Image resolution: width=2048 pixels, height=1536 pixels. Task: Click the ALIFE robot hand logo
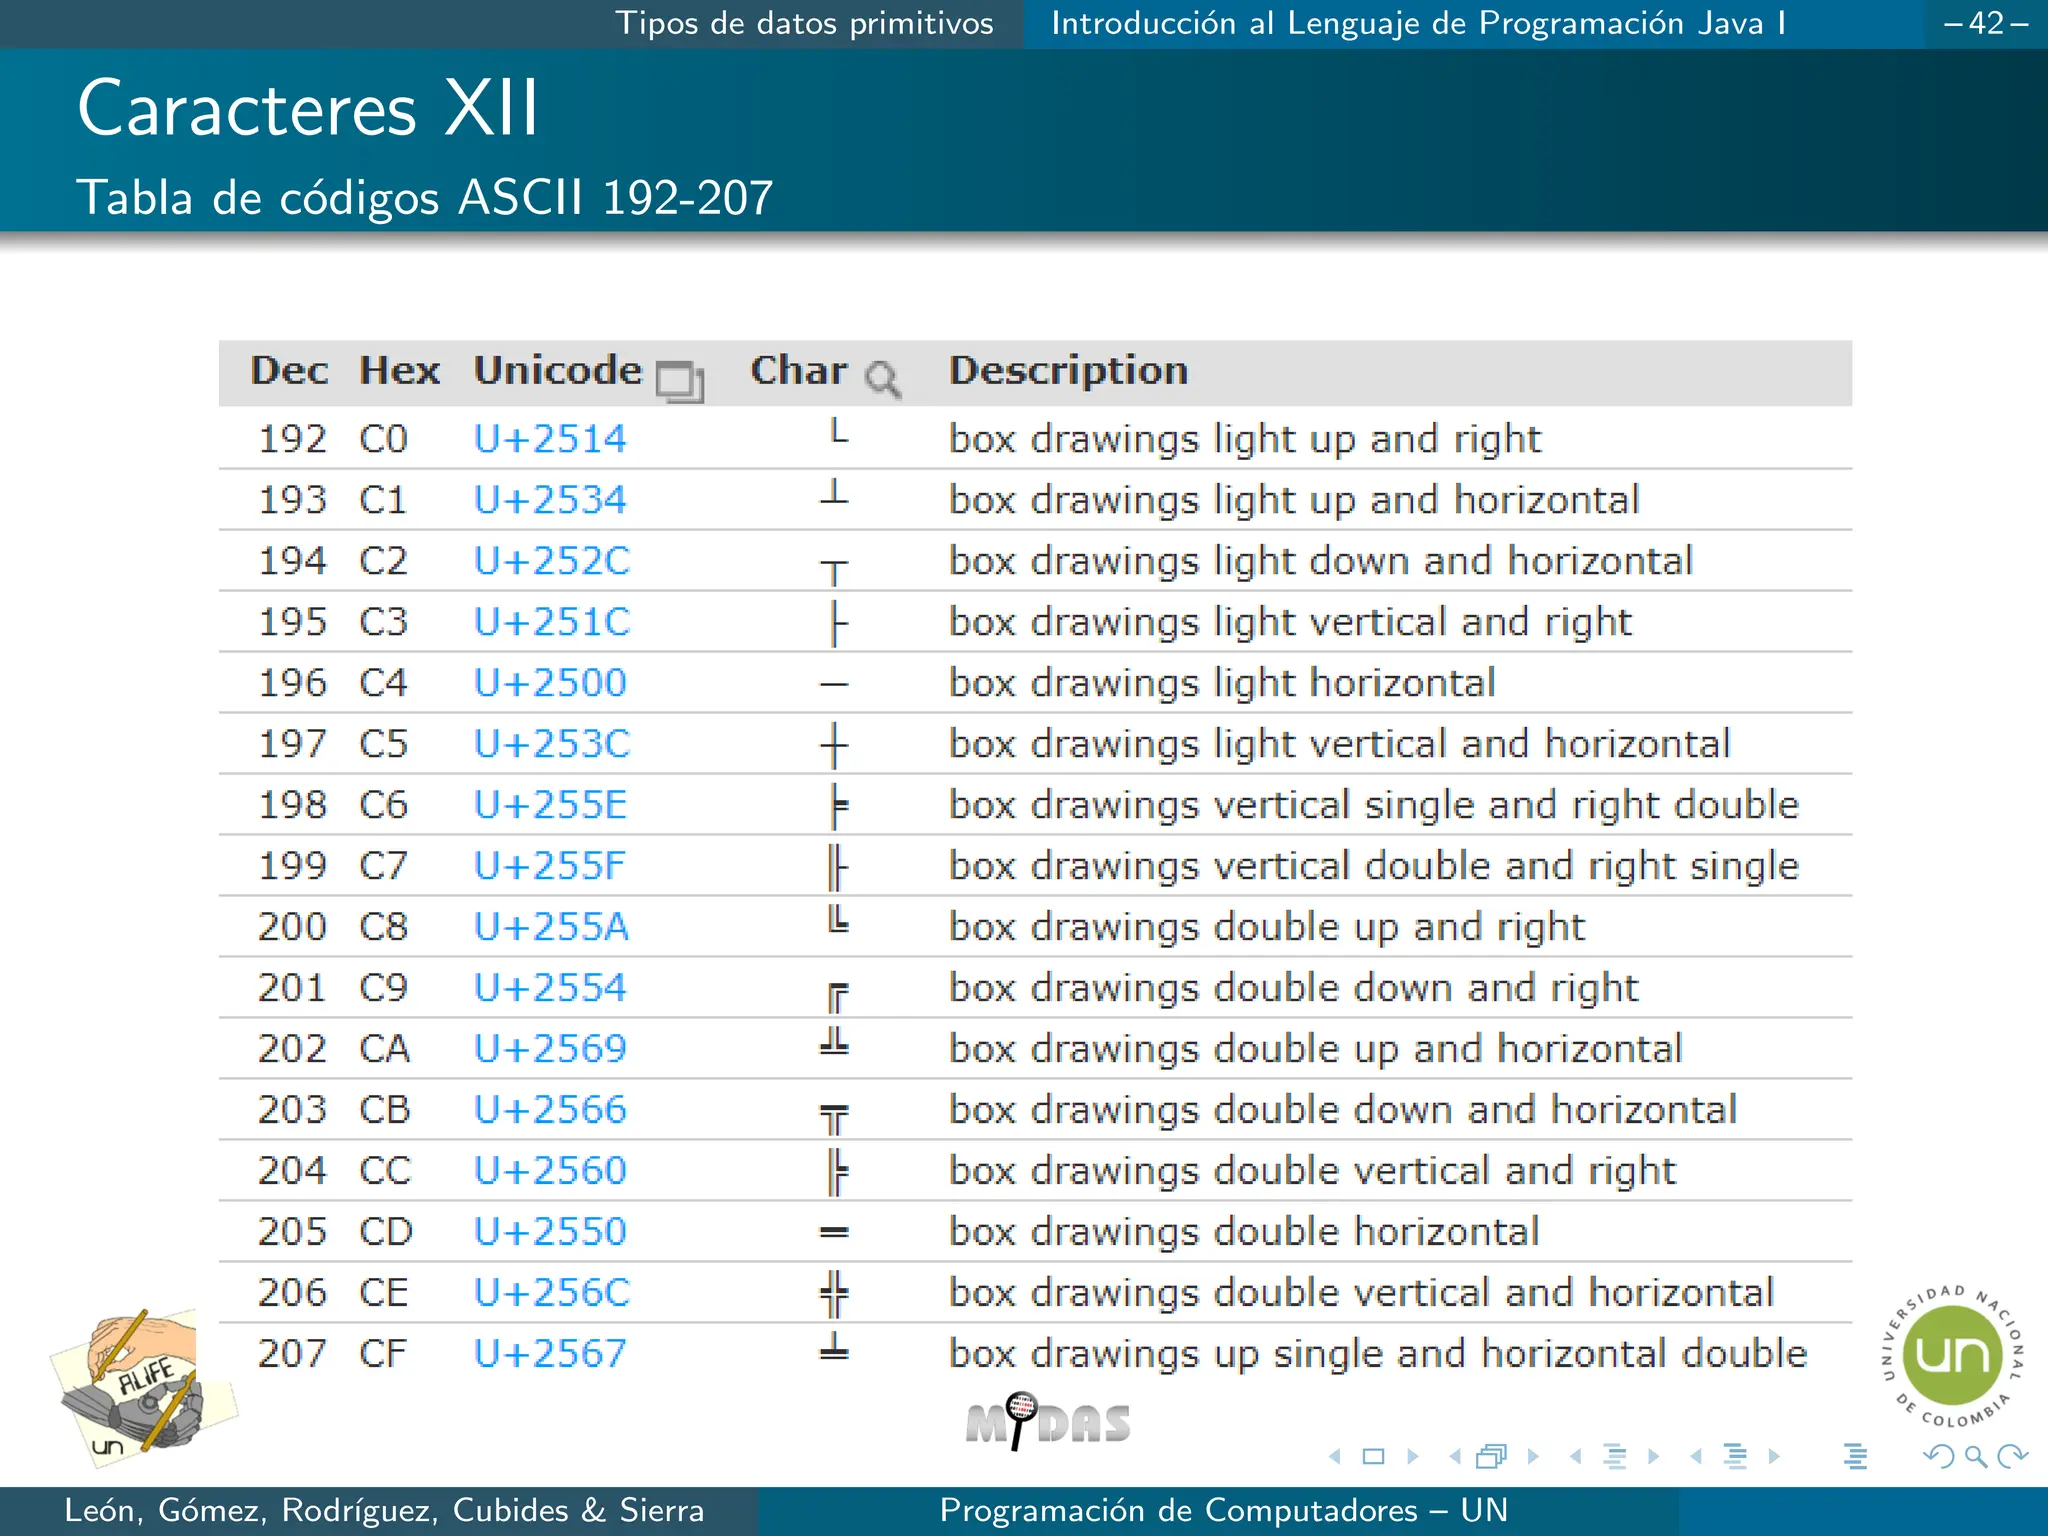click(142, 1385)
